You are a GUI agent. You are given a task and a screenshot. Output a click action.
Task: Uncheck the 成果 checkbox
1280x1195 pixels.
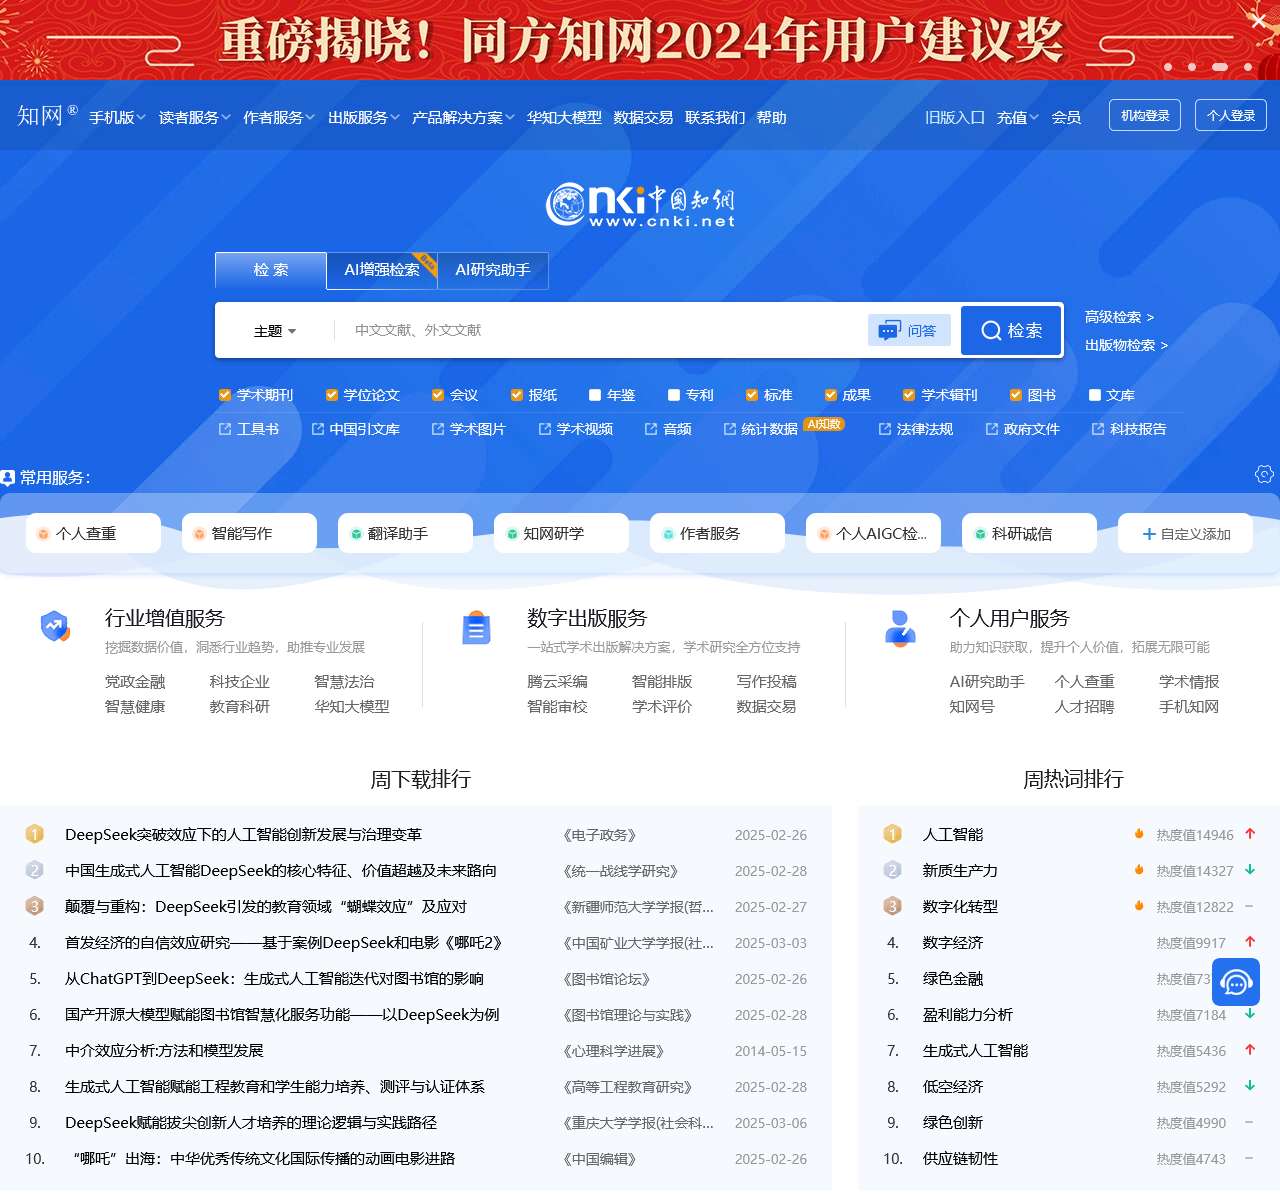pyautogui.click(x=831, y=395)
